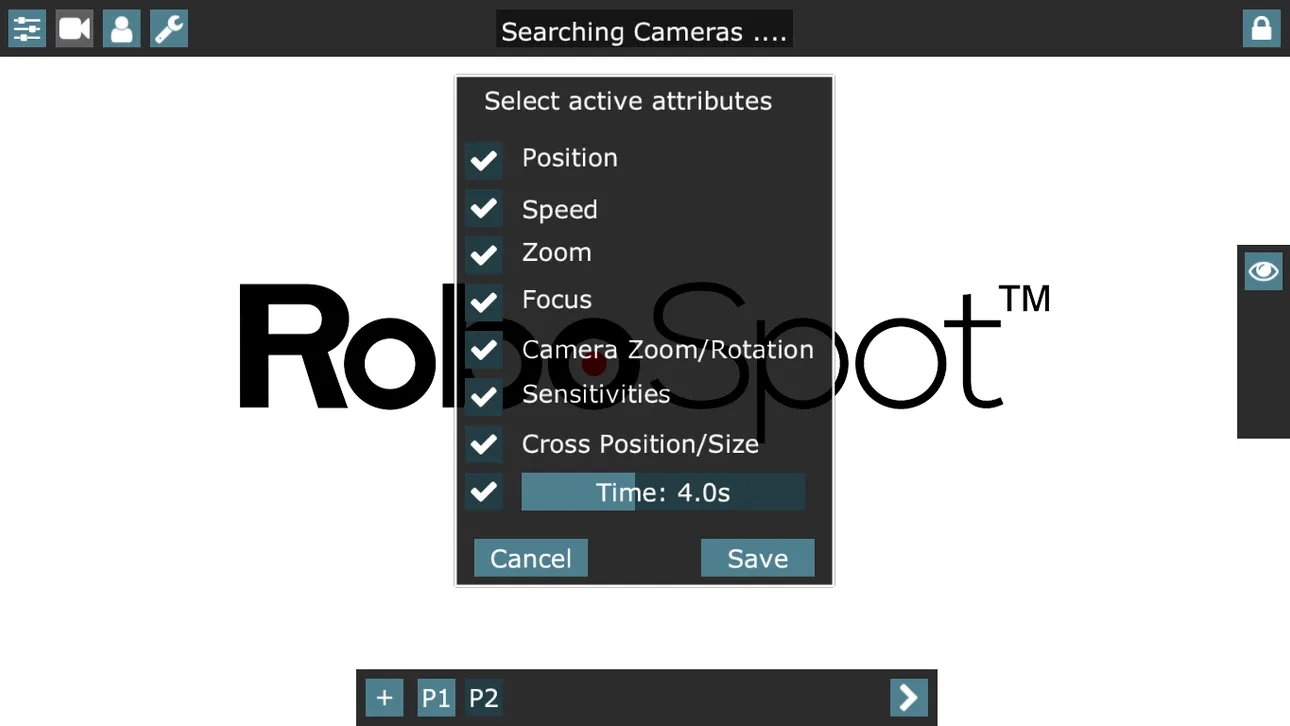Toggle the Zoom attribute checkbox
This screenshot has width=1290, height=726.
(x=483, y=255)
